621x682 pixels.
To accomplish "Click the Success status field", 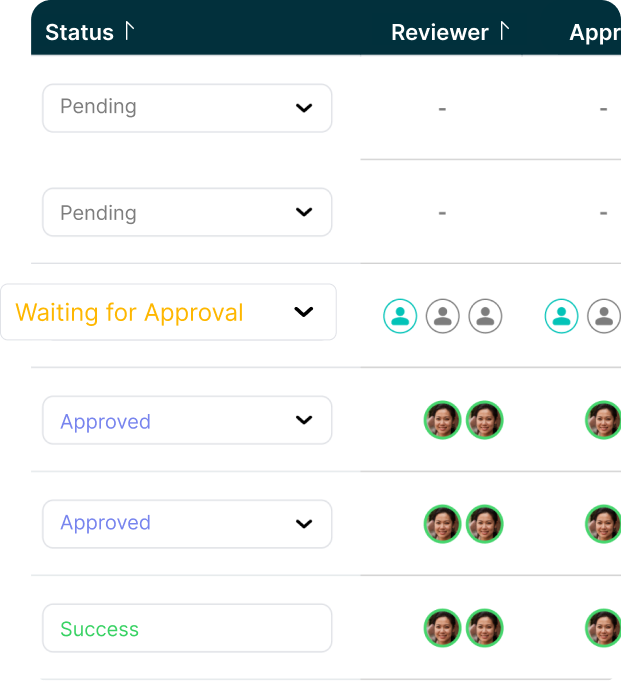I will (187, 628).
